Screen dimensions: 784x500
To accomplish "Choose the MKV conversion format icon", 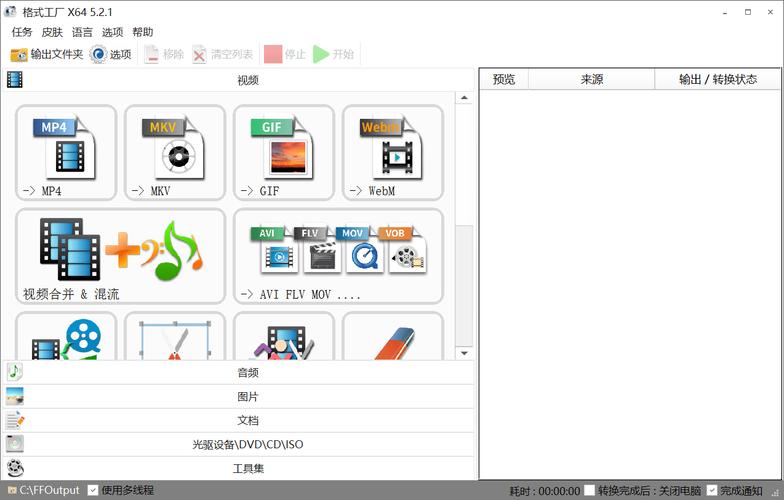I will coord(175,152).
